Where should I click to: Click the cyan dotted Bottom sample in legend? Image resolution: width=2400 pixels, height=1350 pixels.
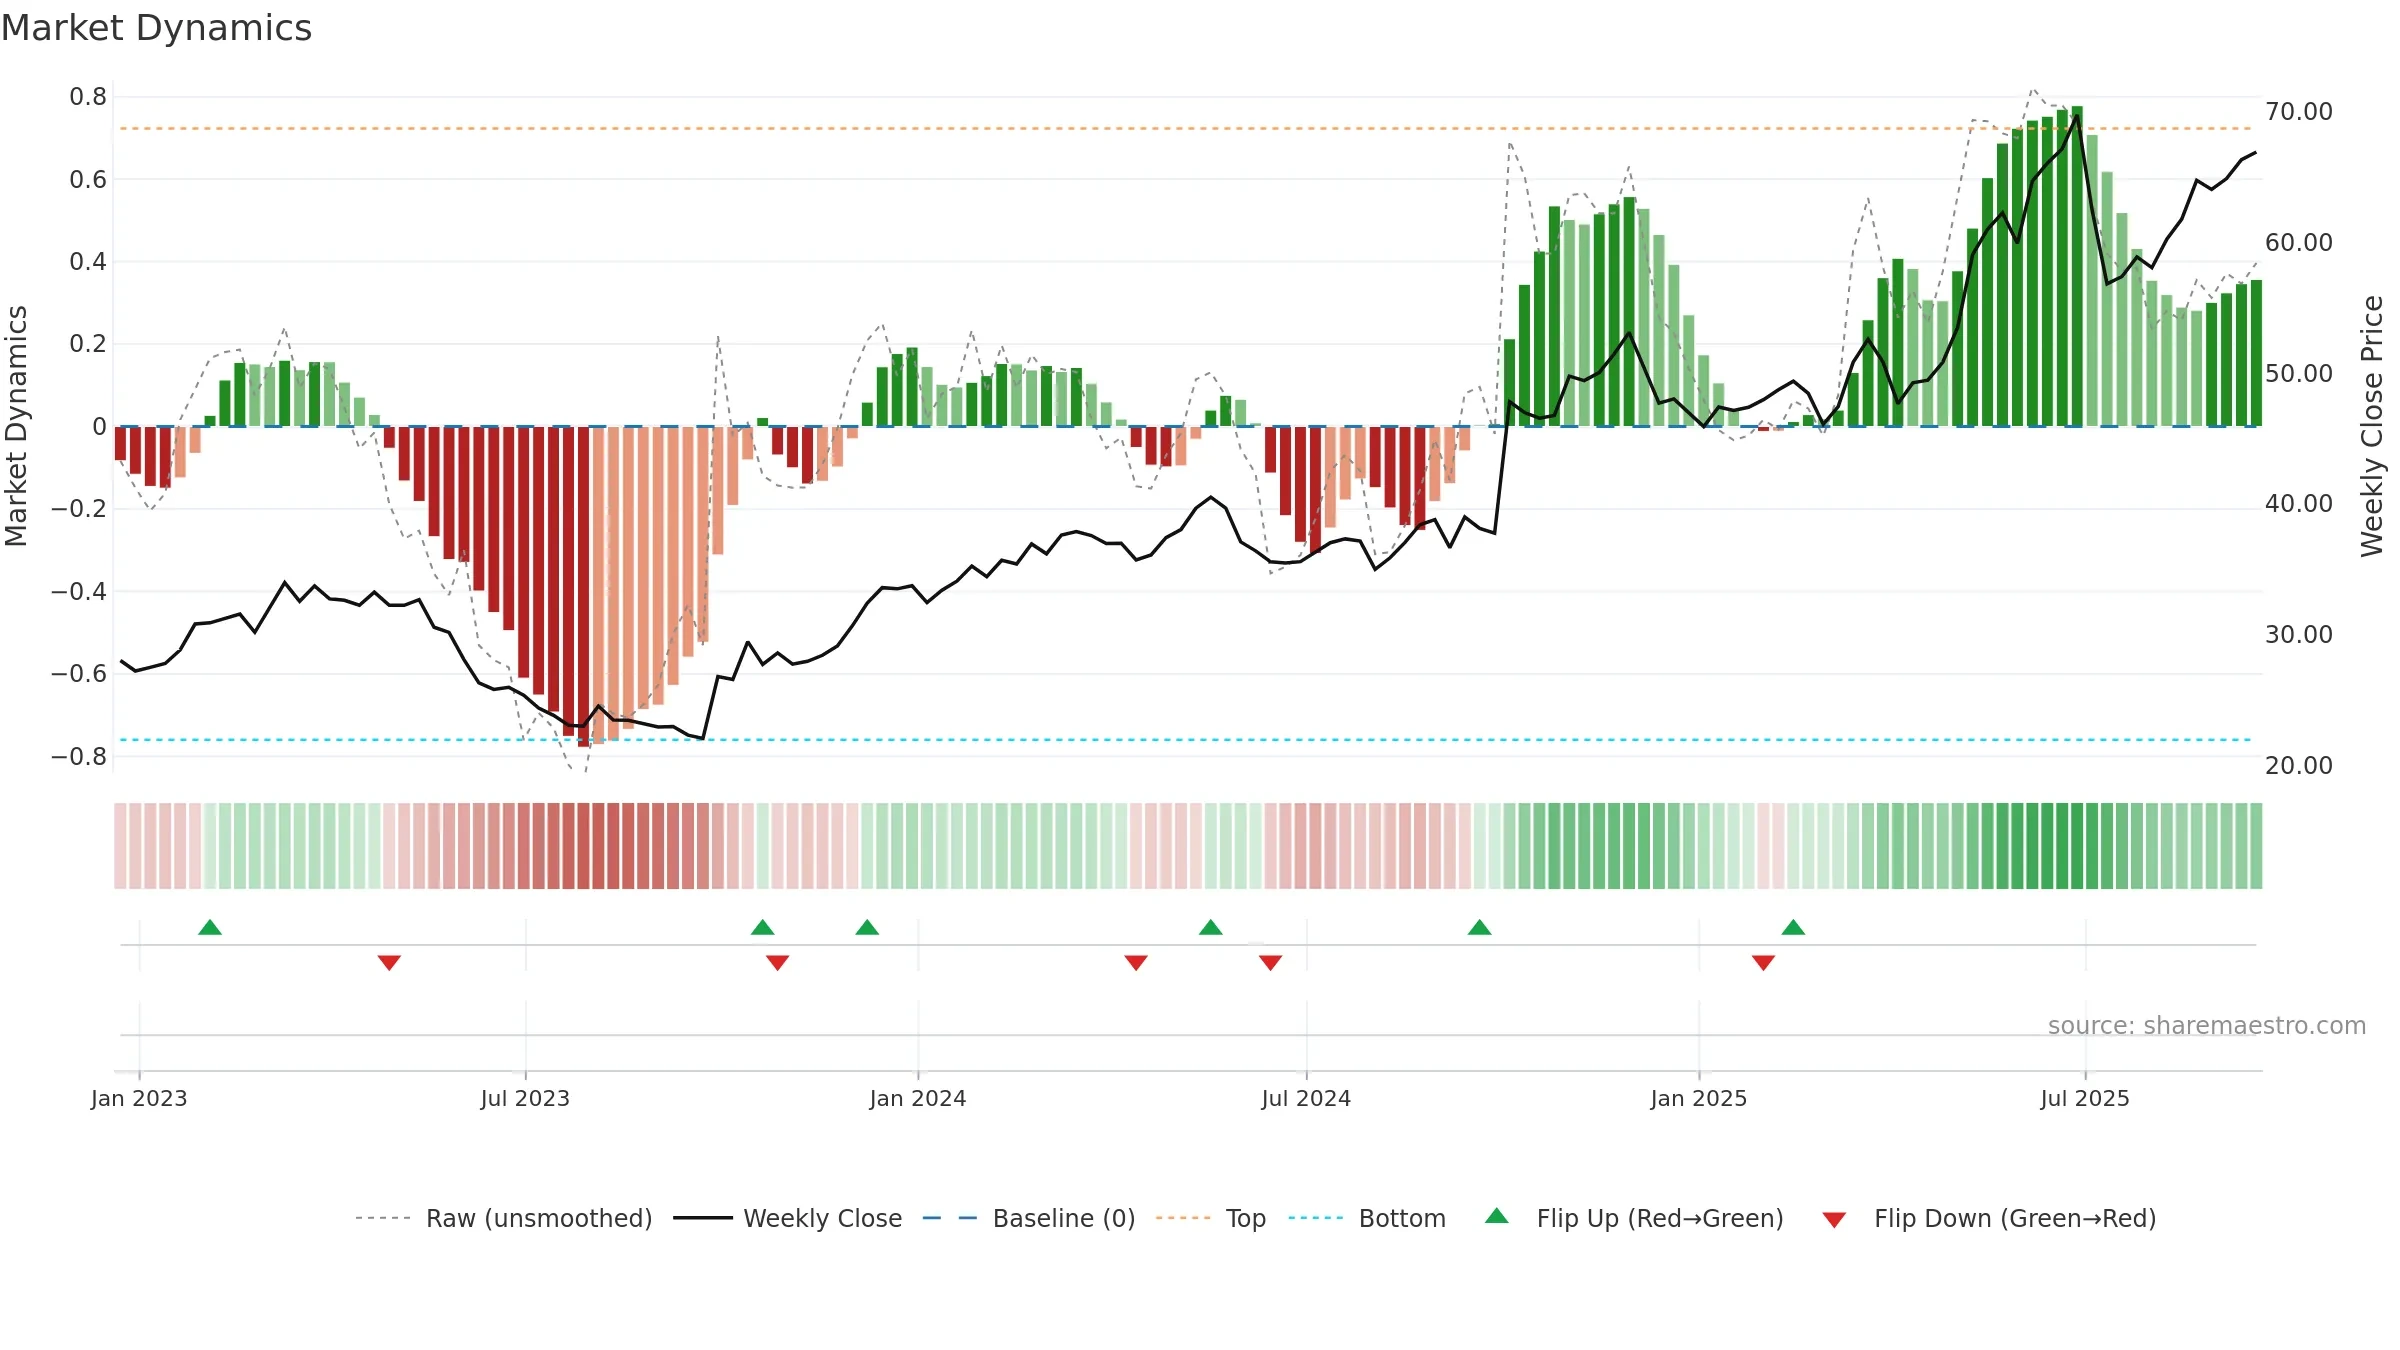[x=1316, y=1218]
